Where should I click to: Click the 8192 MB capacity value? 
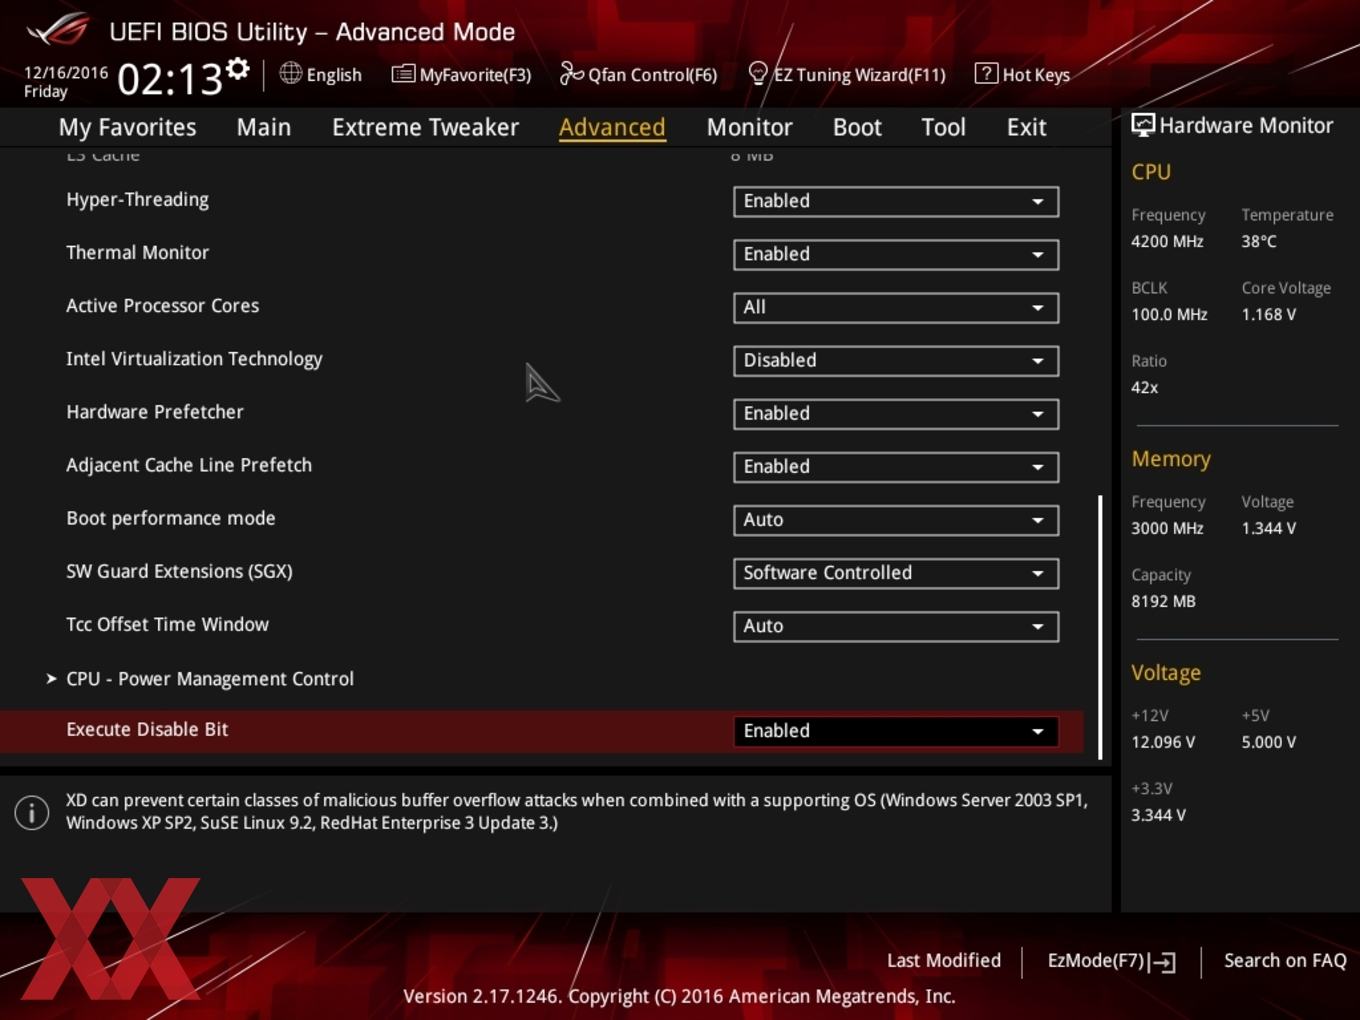click(x=1163, y=601)
